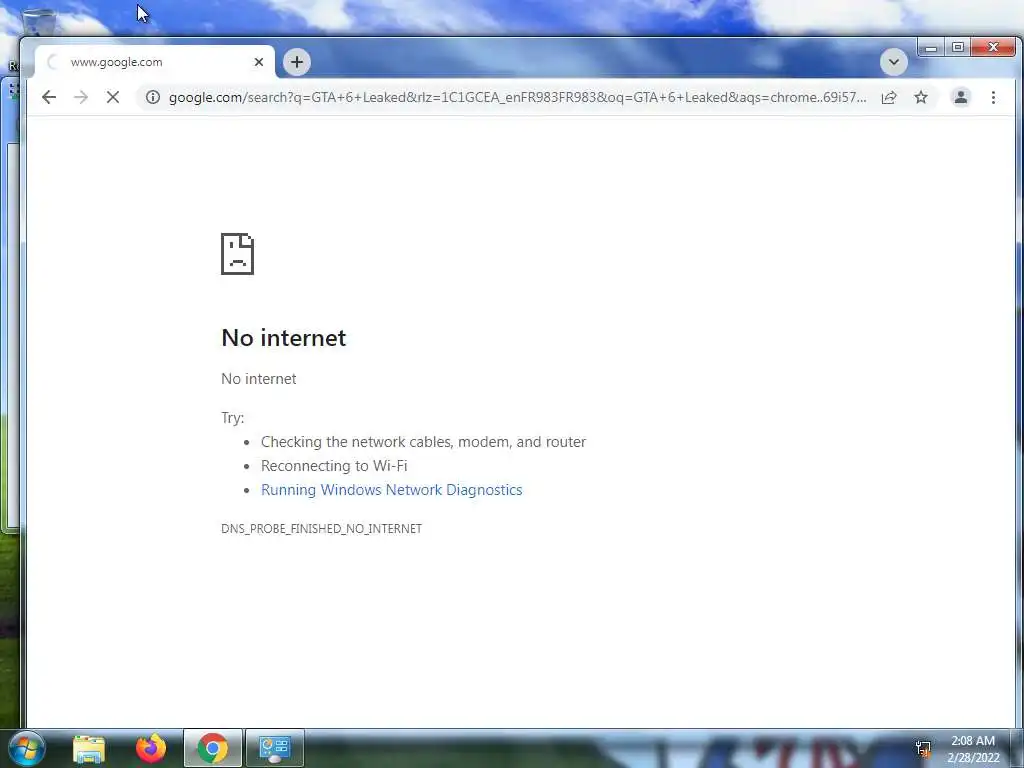Image resolution: width=1024 pixels, height=768 pixels.
Task: Click the sad page error icon
Action: point(238,254)
